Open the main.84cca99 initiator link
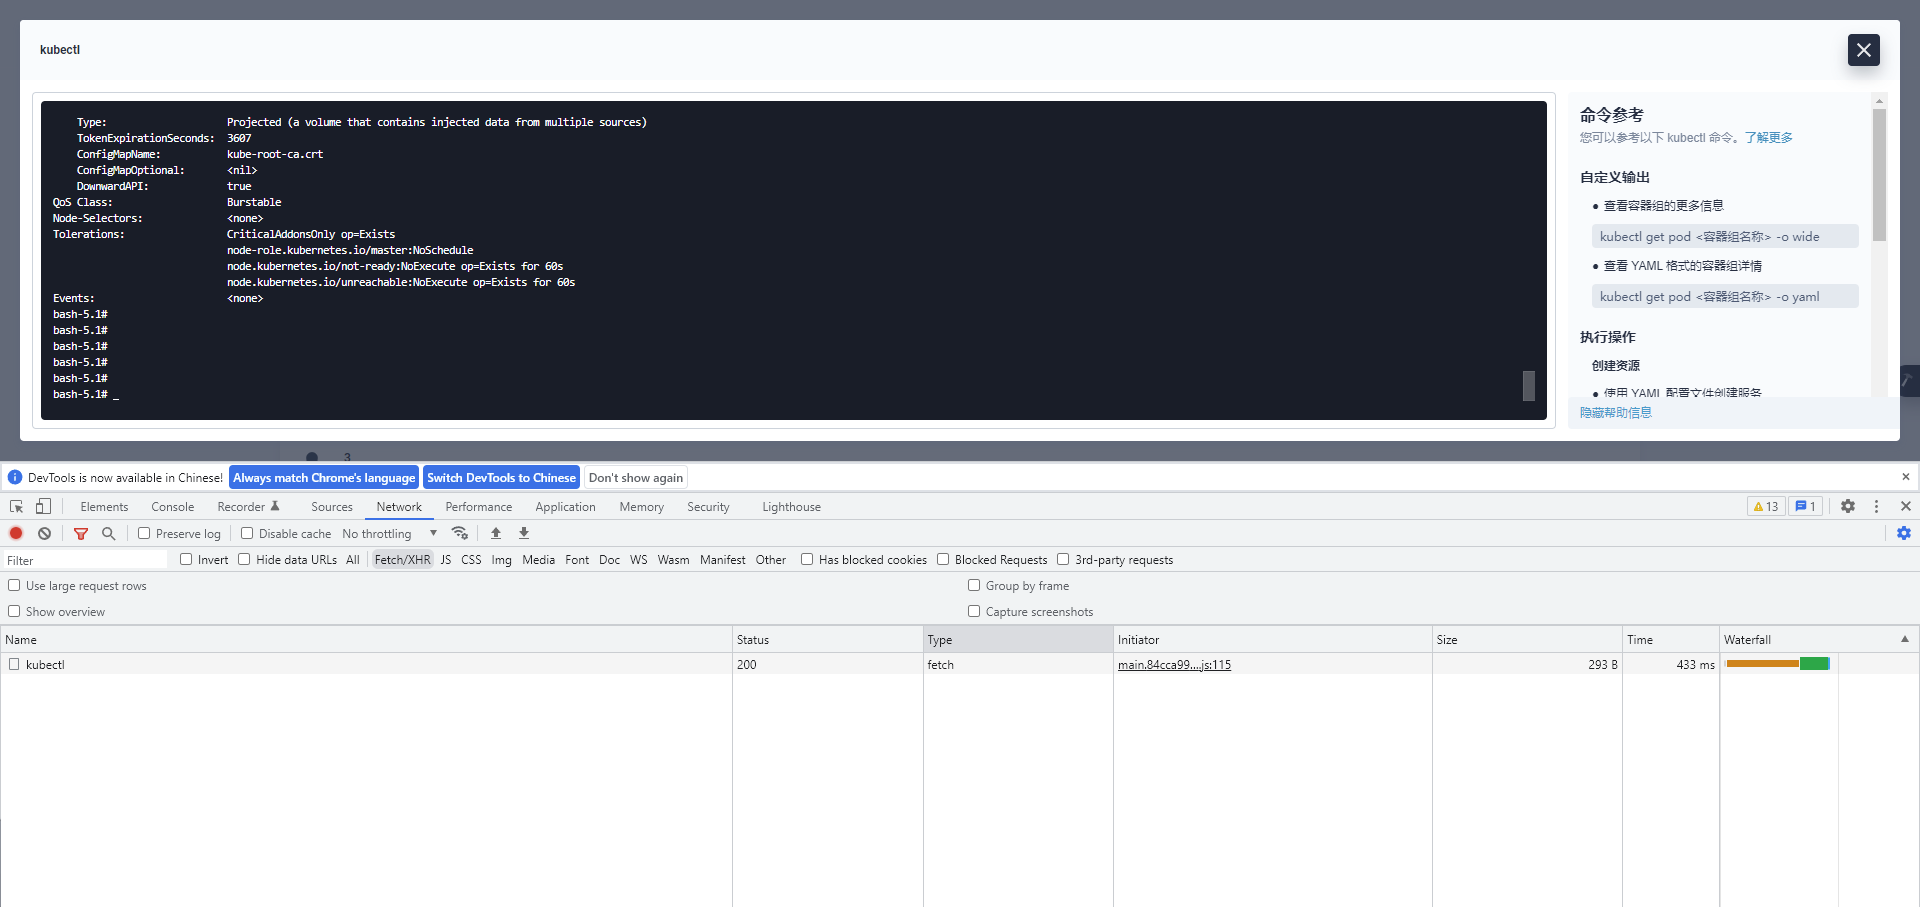The height and width of the screenshot is (907, 1920). point(1174,664)
